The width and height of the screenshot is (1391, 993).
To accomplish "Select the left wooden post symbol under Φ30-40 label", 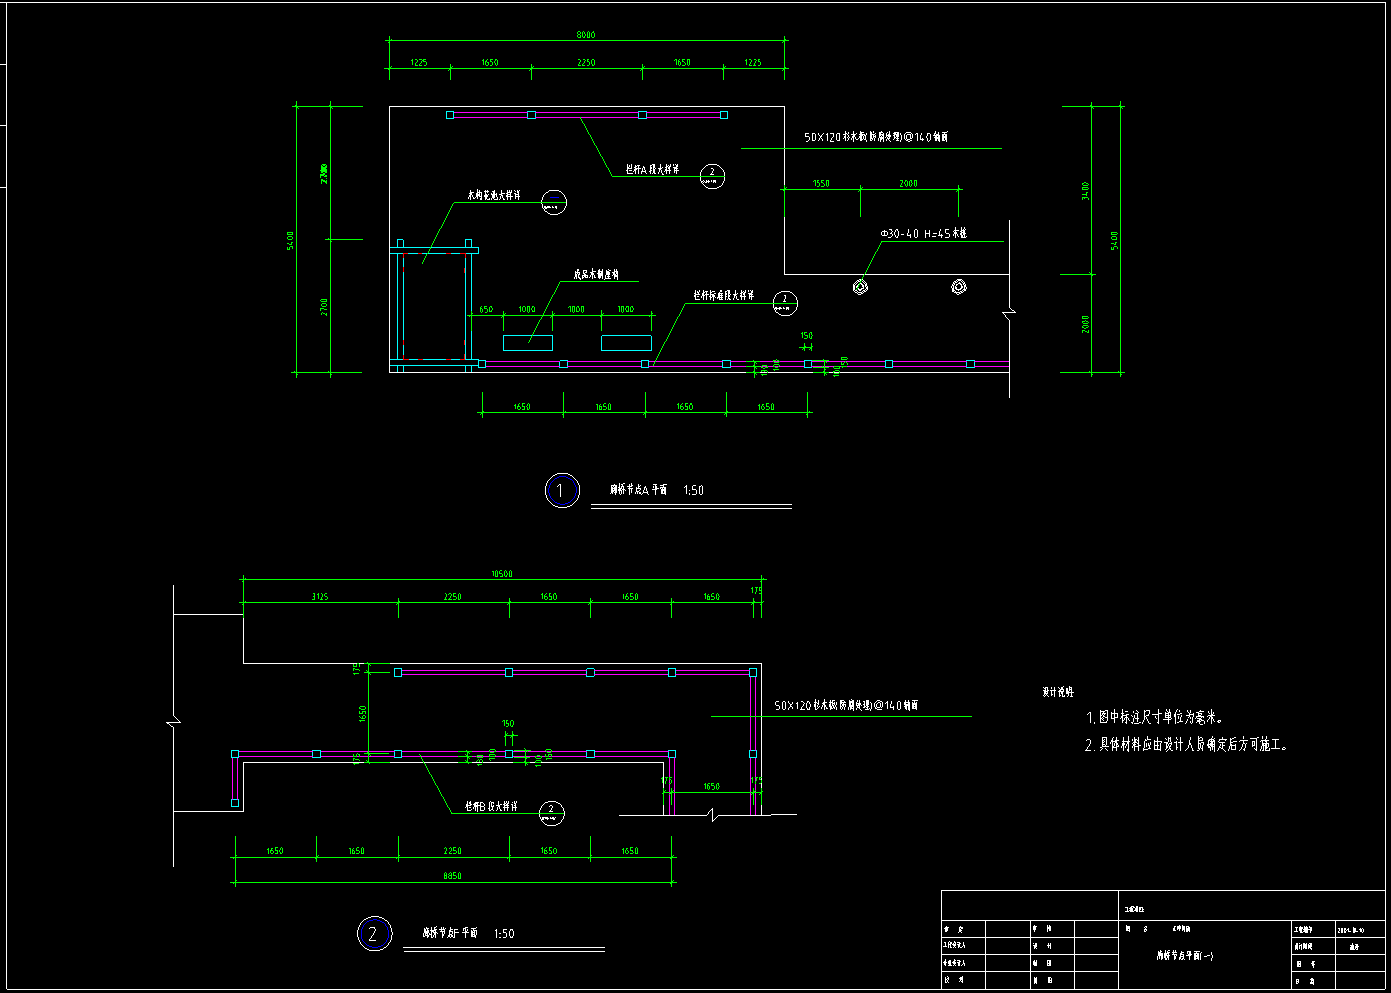I will 860,288.
